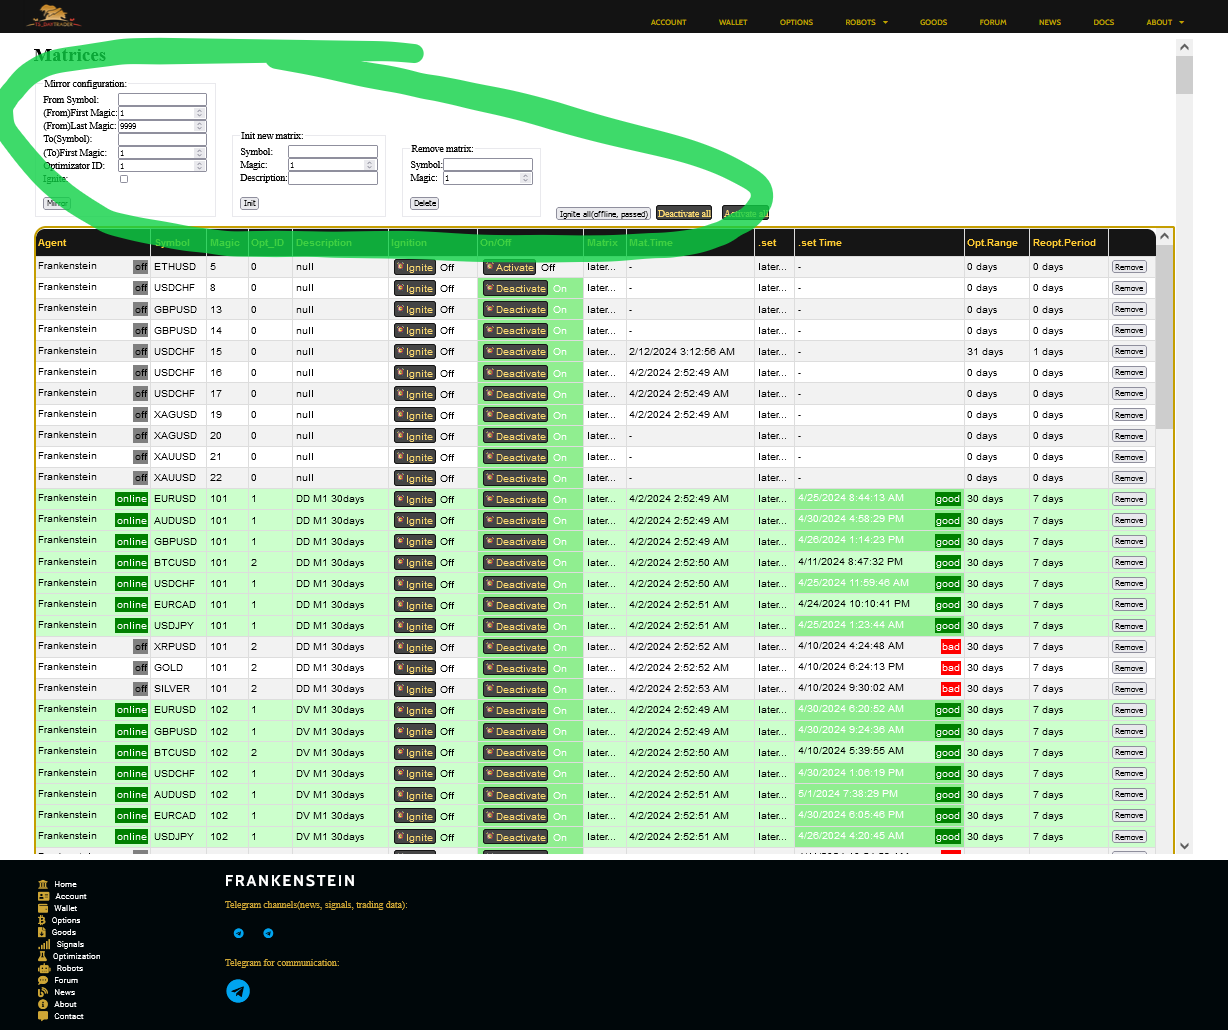Enable the Ignite checkbox in Mirror configuration
The height and width of the screenshot is (1030, 1228).
click(124, 179)
